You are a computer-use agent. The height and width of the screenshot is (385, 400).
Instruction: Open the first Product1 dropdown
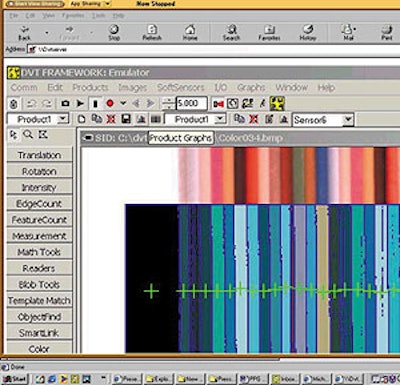63,119
